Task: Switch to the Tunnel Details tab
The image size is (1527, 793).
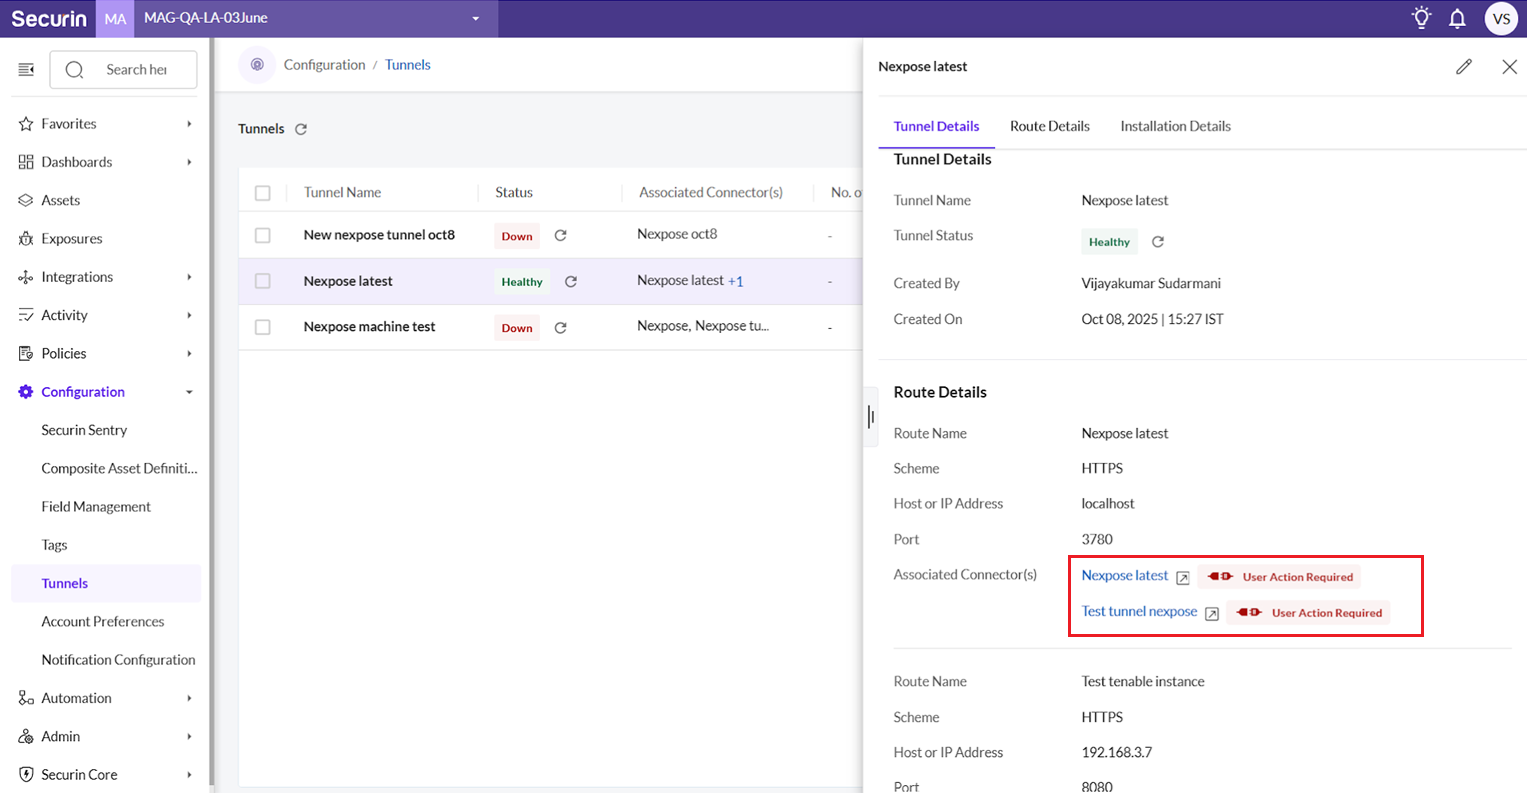Action: point(936,126)
